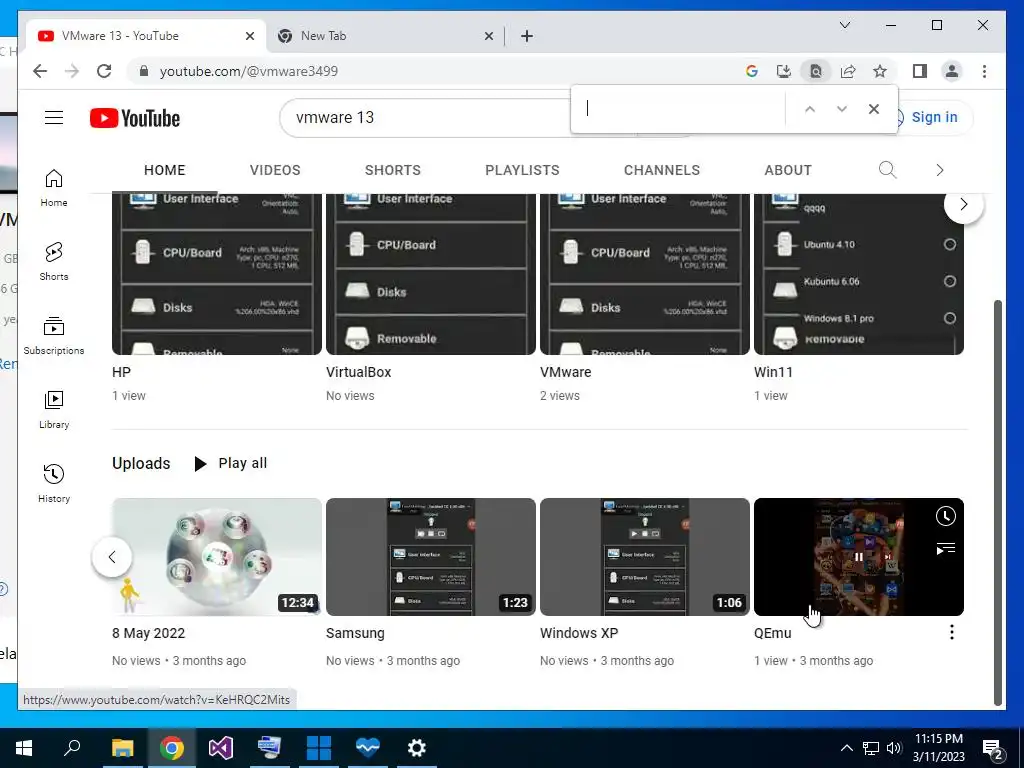1024x768 pixels.
Task: Switch to the VIDEOS channel tab
Action: click(x=275, y=170)
